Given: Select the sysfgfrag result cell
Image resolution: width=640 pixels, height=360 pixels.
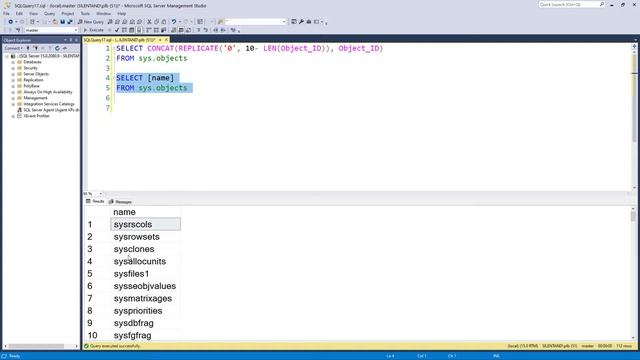Looking at the screenshot, I should 145,335.
